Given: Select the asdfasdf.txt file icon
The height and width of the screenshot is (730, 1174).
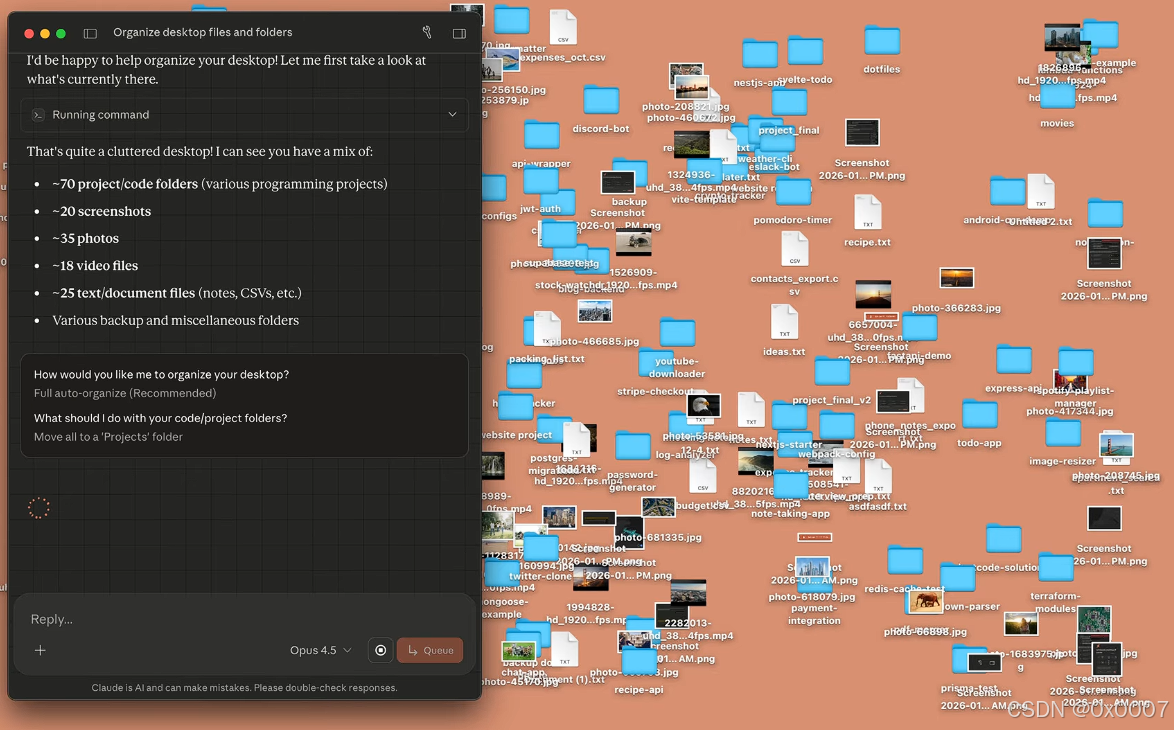Looking at the screenshot, I should coord(878,477).
